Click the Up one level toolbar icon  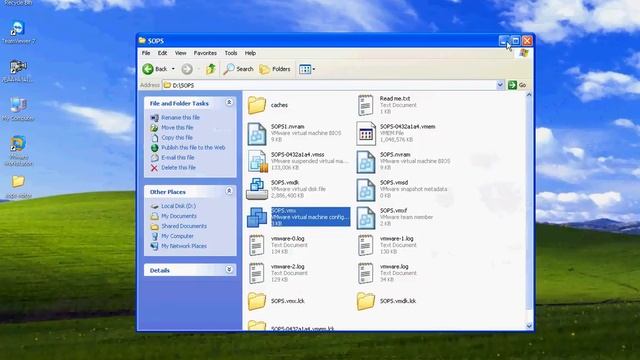pos(211,69)
